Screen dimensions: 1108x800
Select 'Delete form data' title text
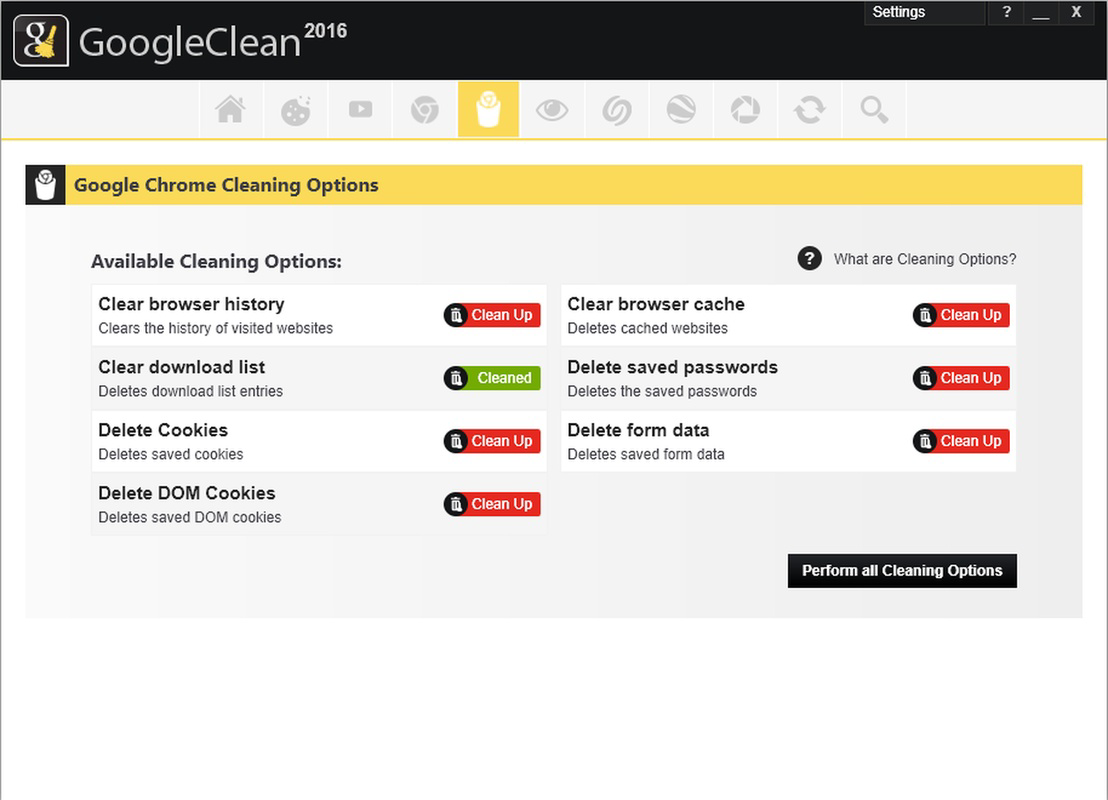click(x=638, y=430)
